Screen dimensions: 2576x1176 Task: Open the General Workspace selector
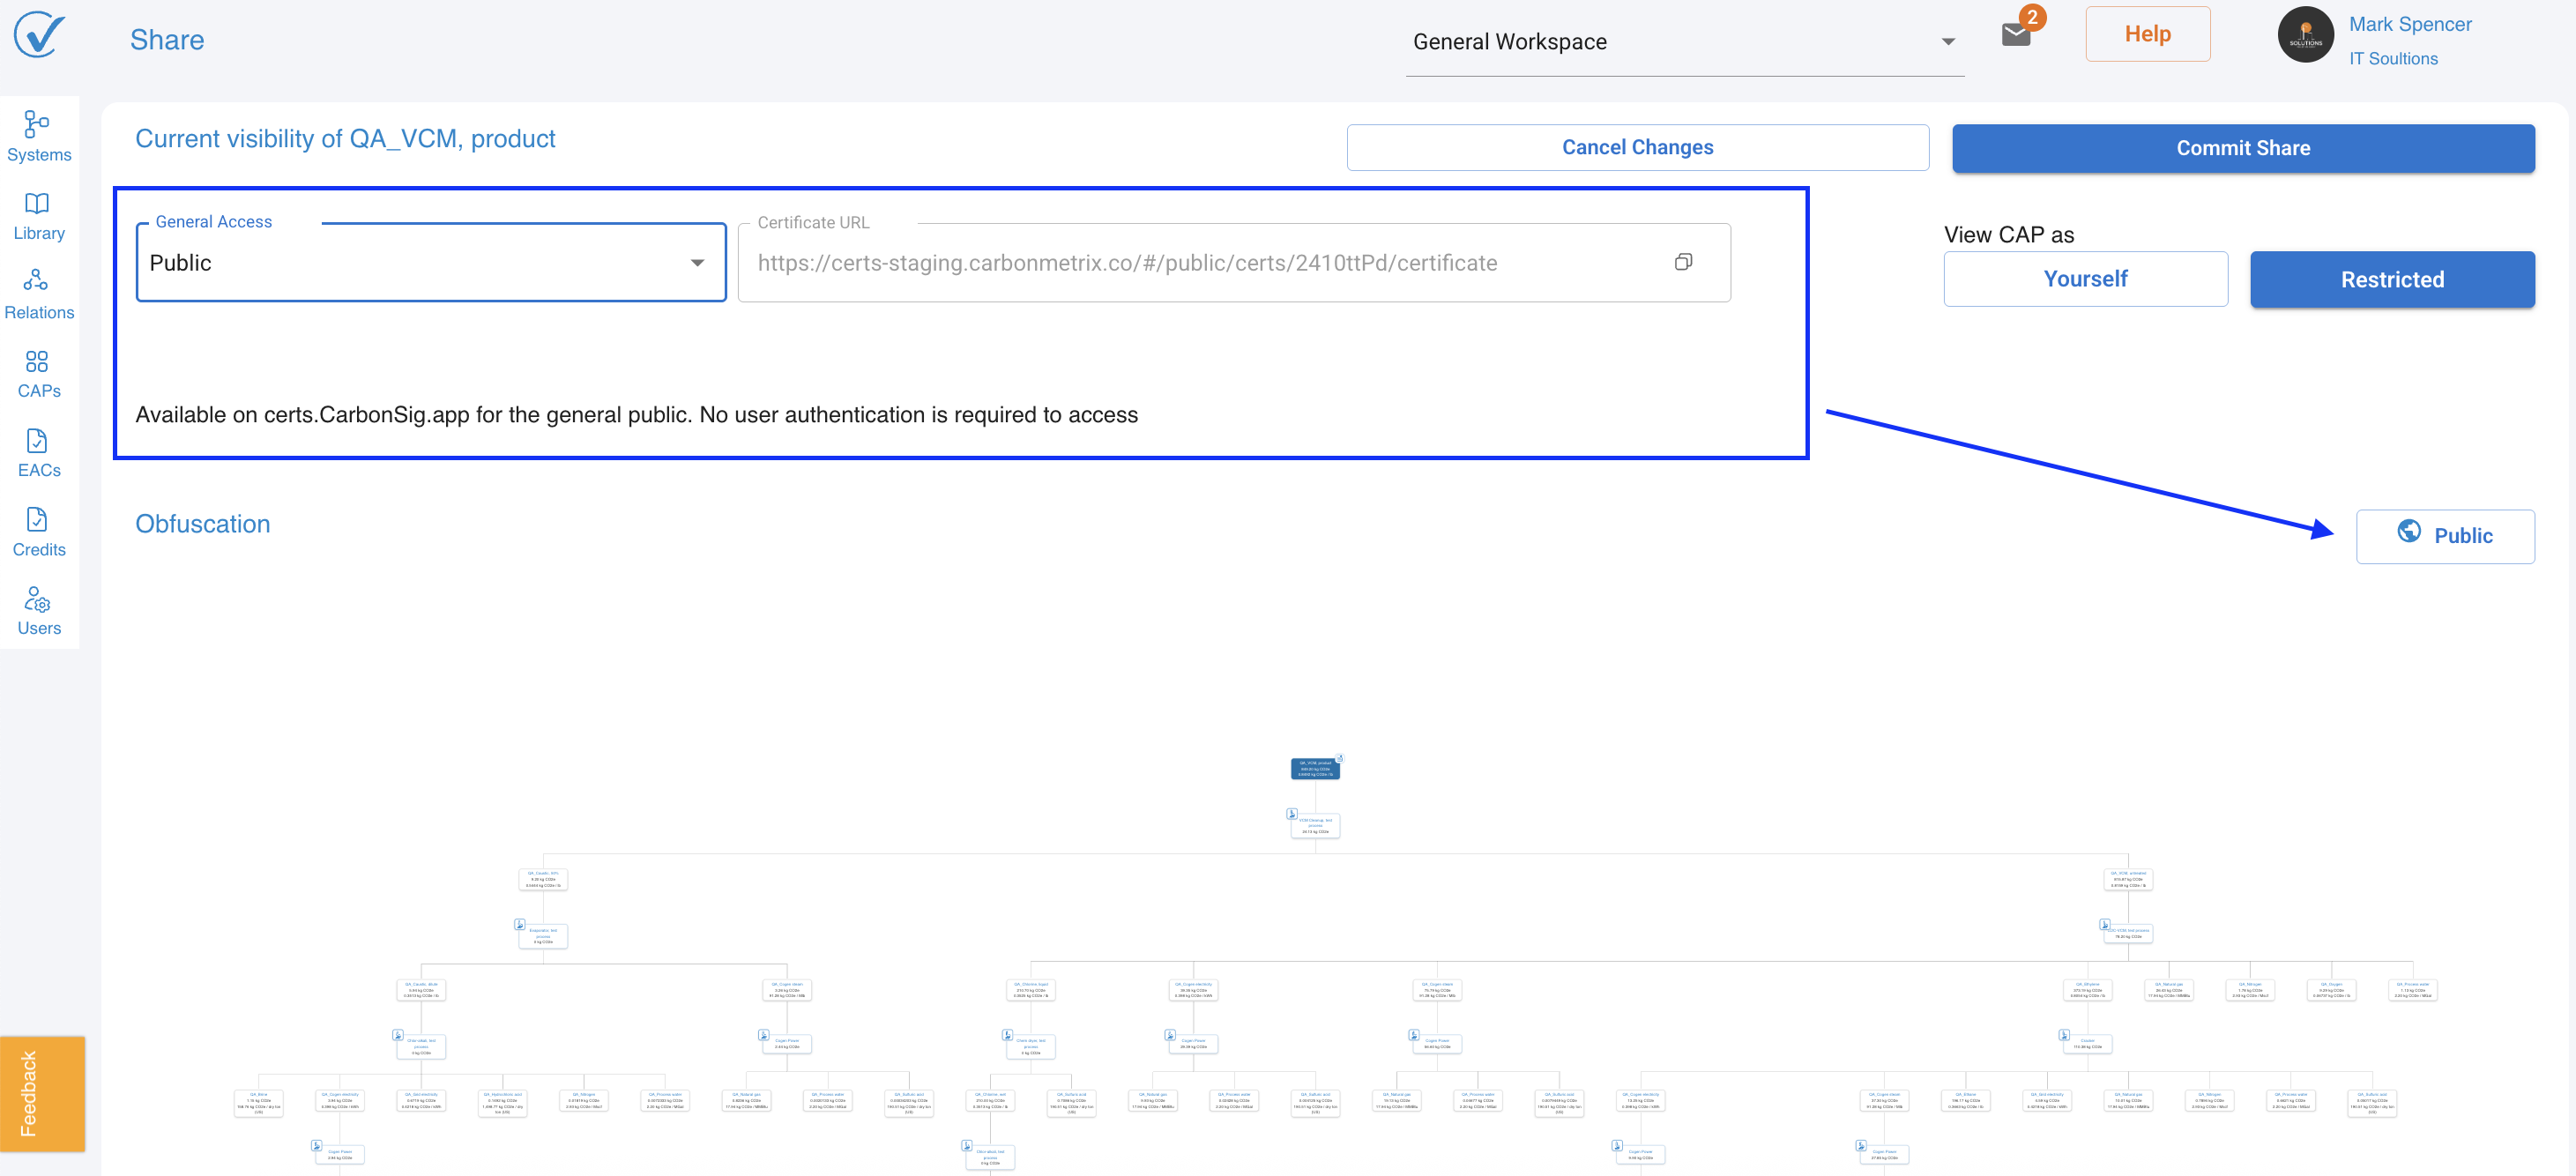(1683, 42)
